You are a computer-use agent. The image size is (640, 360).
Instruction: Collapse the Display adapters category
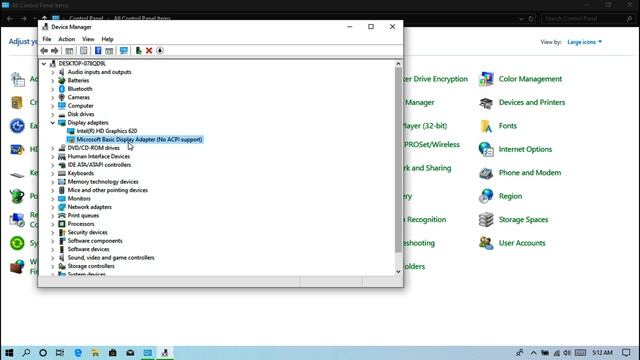(53, 123)
